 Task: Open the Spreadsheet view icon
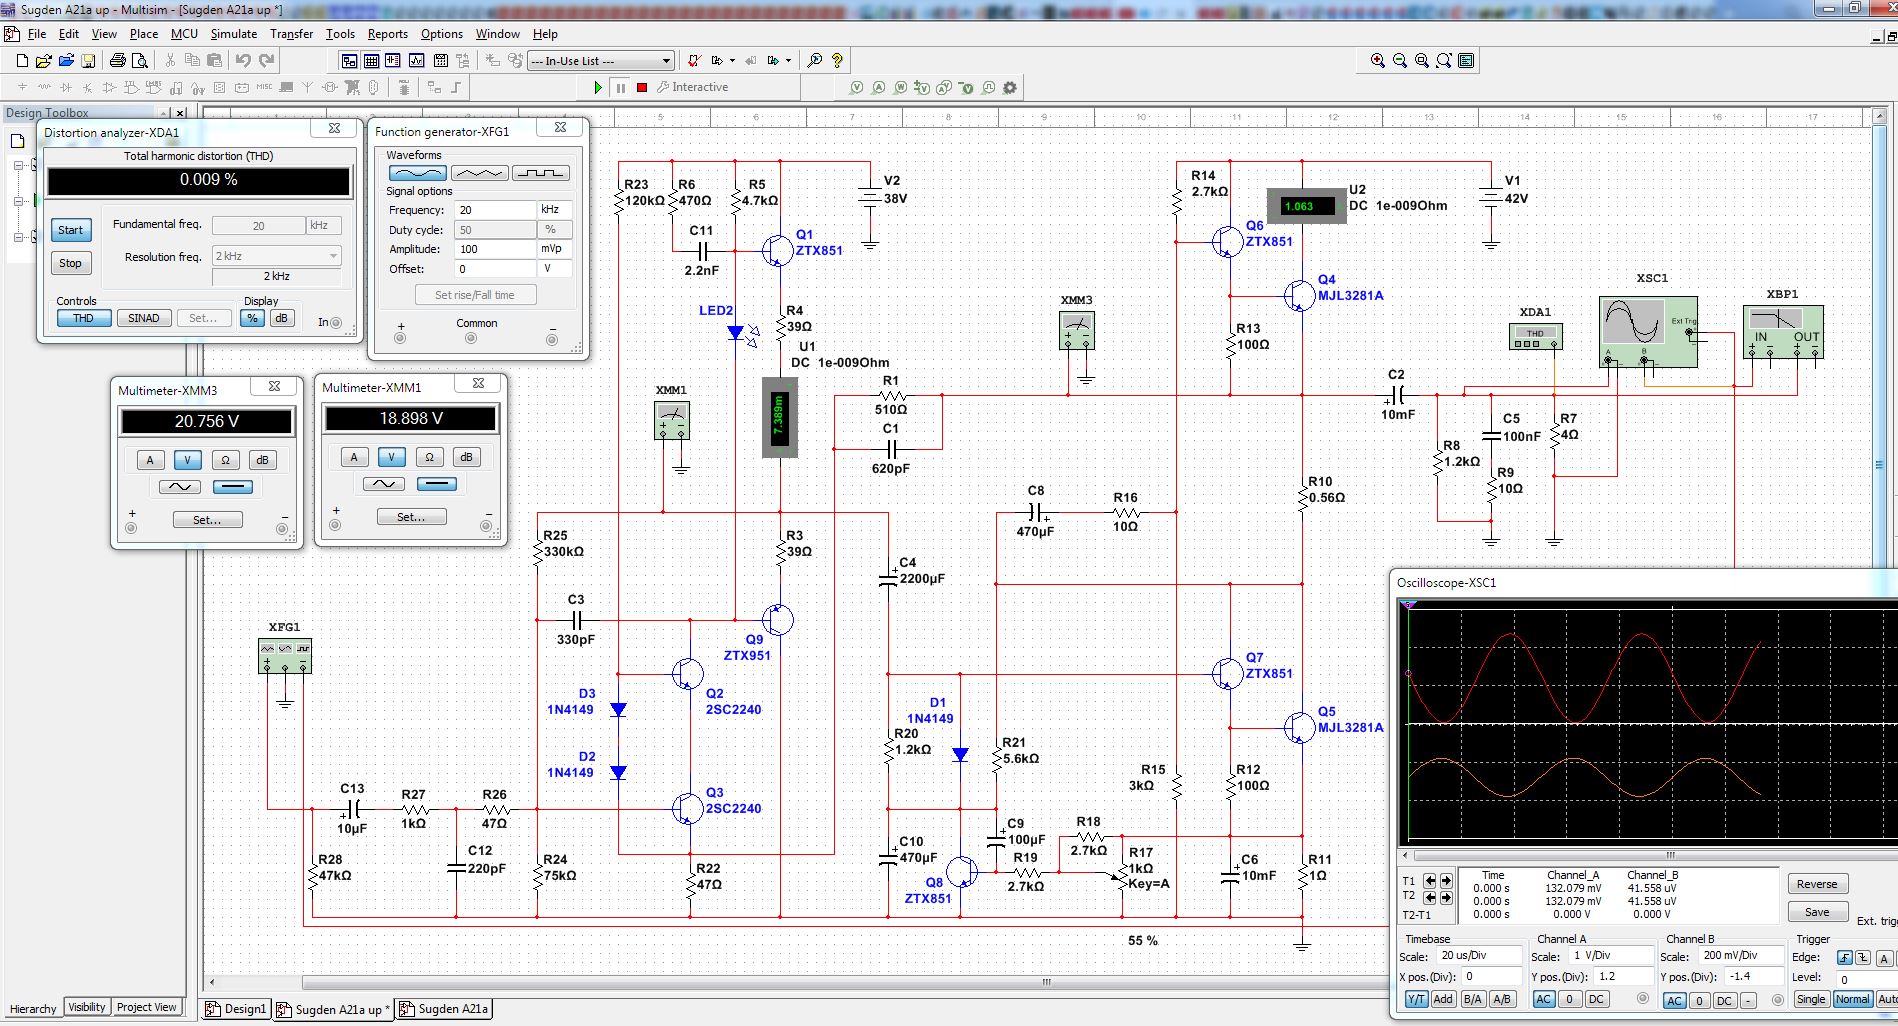[x=371, y=61]
